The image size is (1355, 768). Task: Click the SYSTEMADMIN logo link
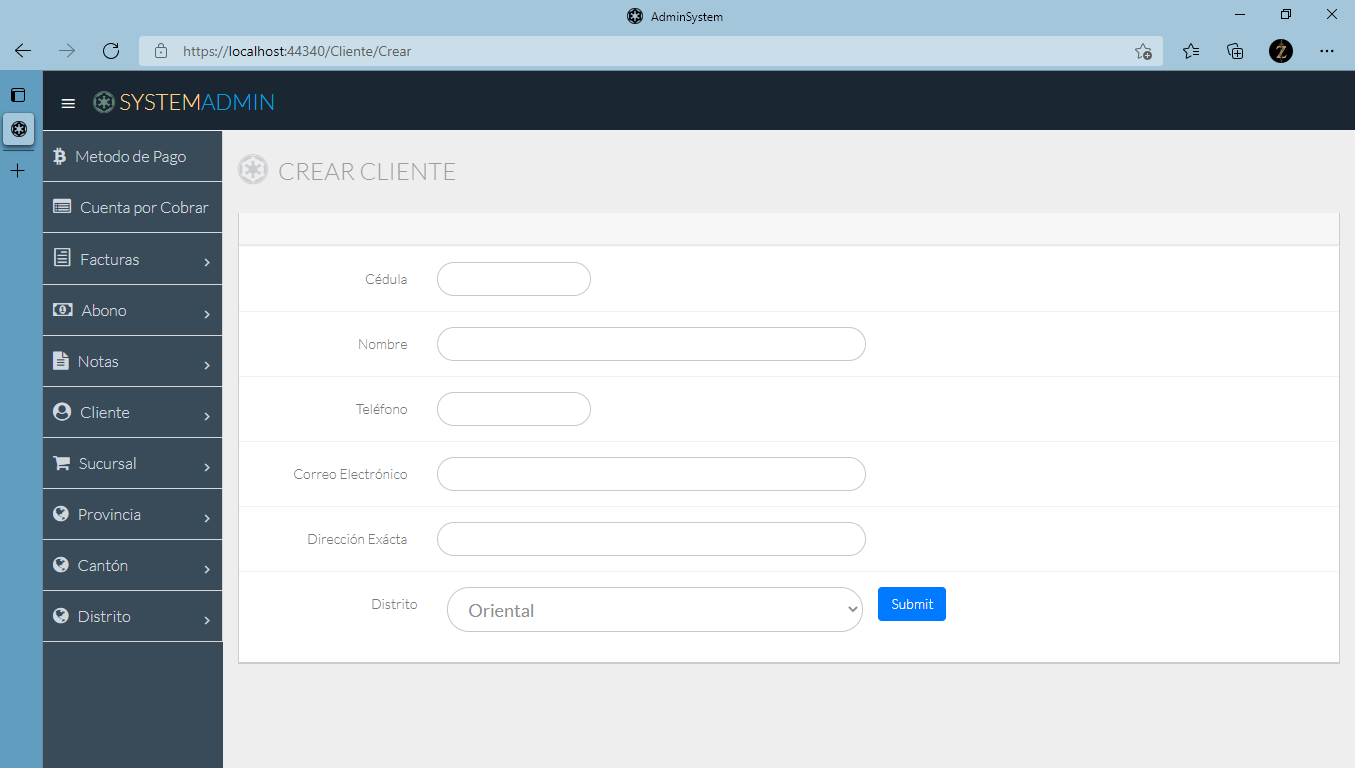coord(184,102)
